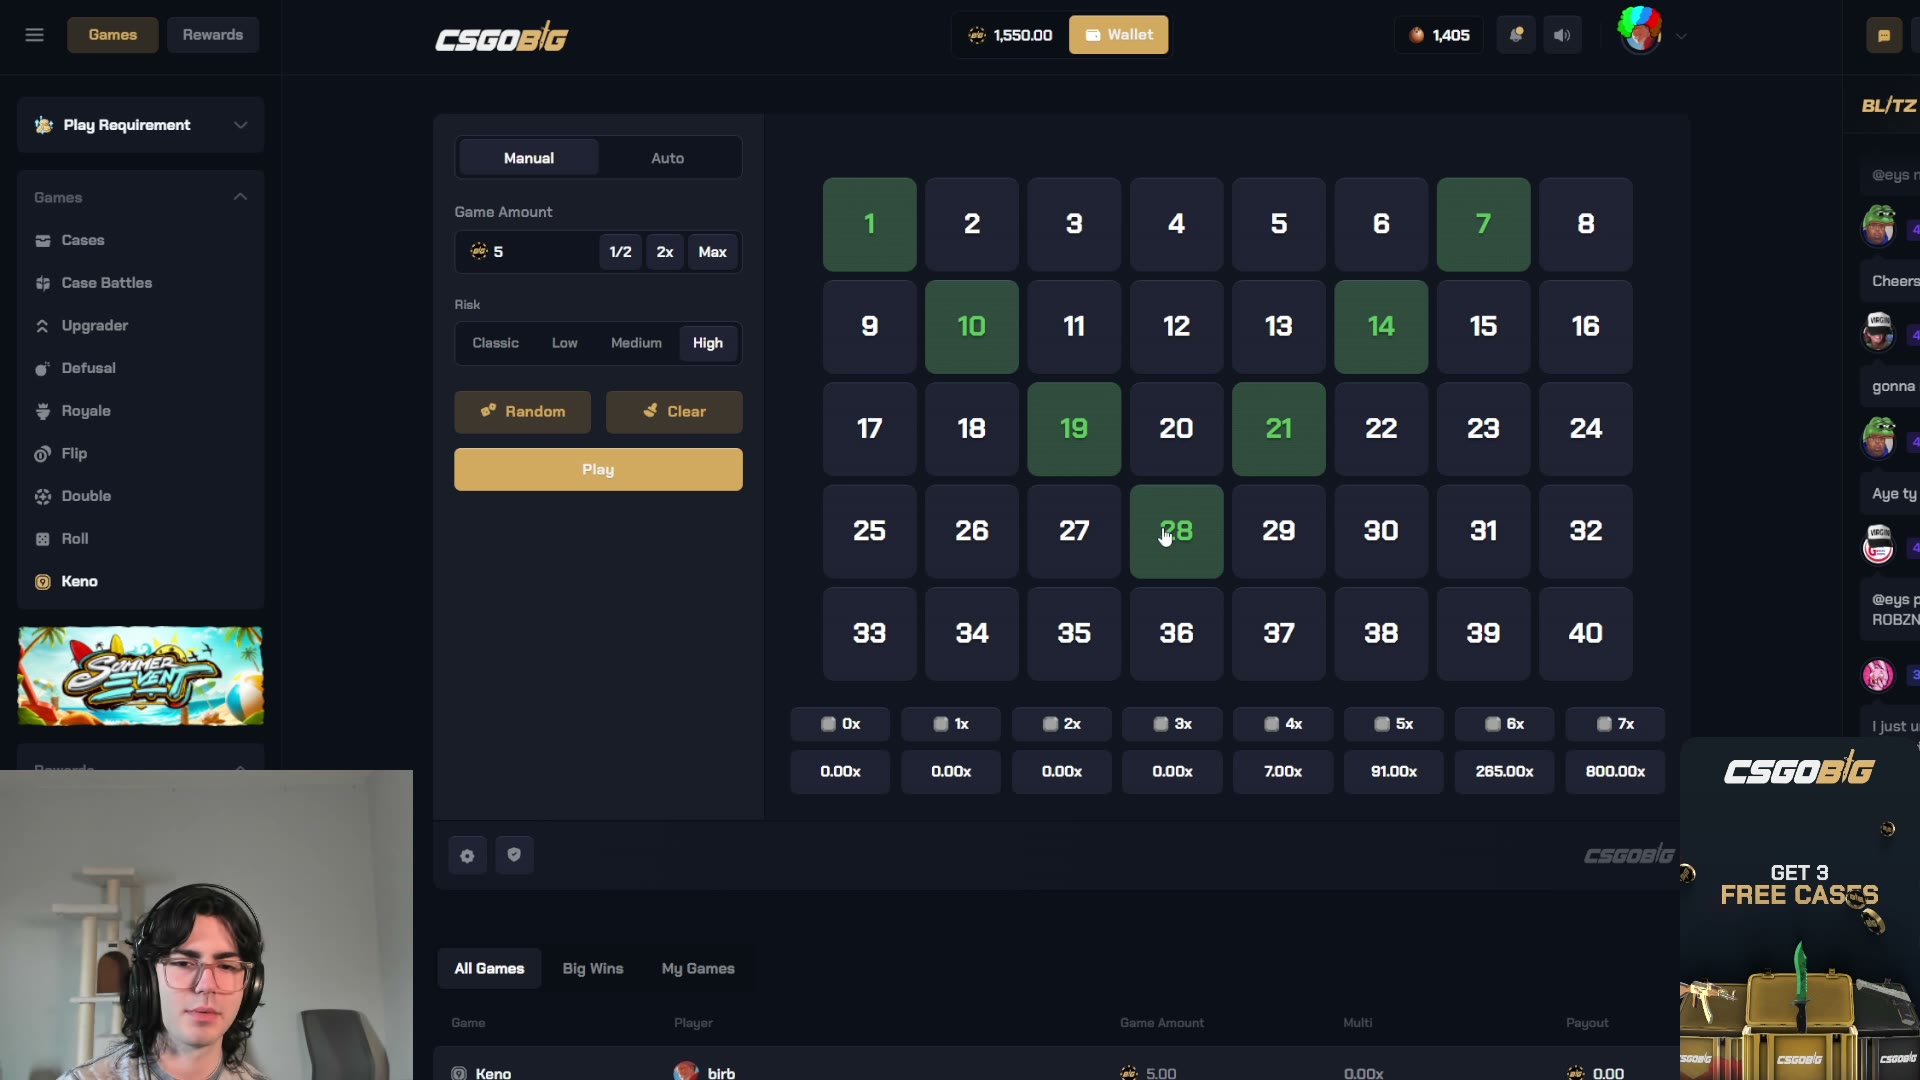Open the user profile avatar
1920x1080 pixels.
1640,30
